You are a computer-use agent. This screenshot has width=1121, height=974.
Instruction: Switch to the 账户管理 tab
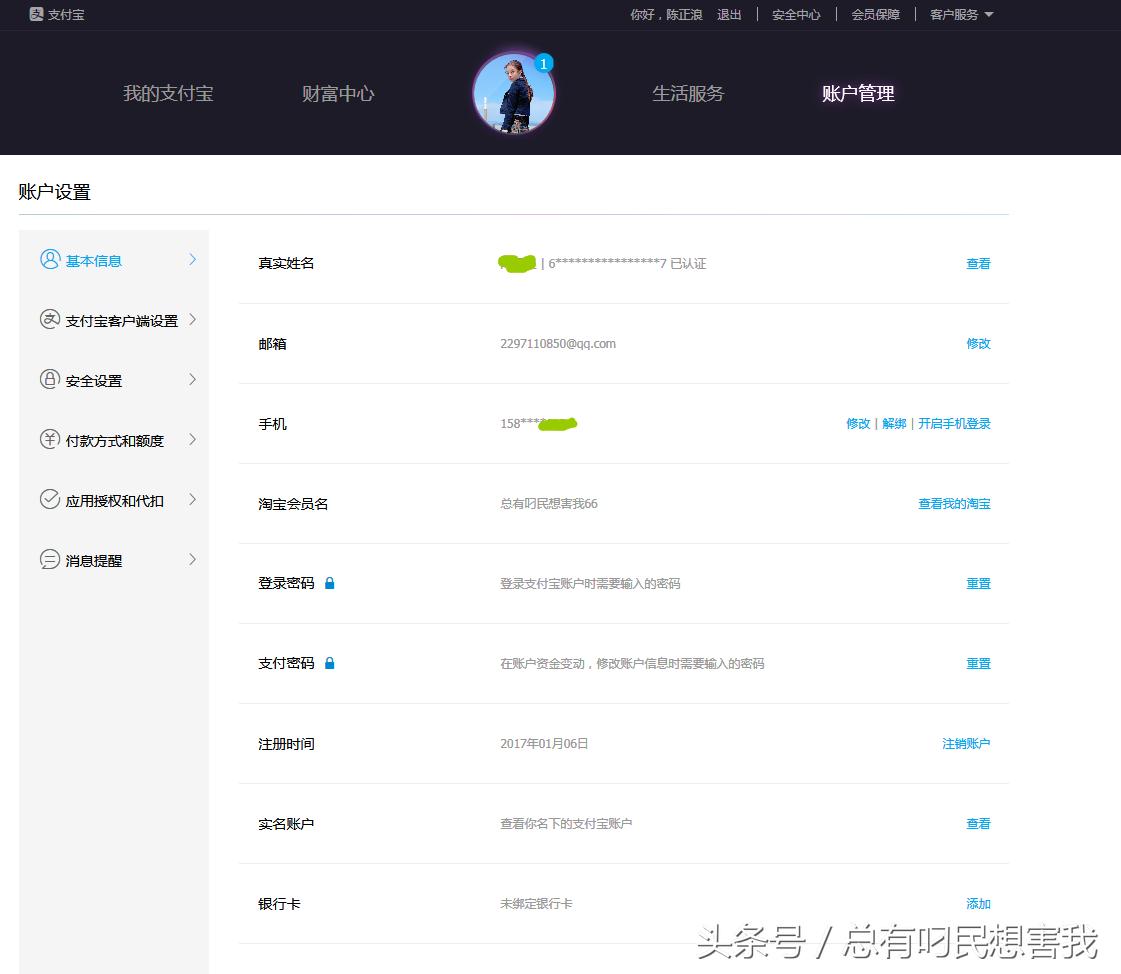[x=858, y=93]
